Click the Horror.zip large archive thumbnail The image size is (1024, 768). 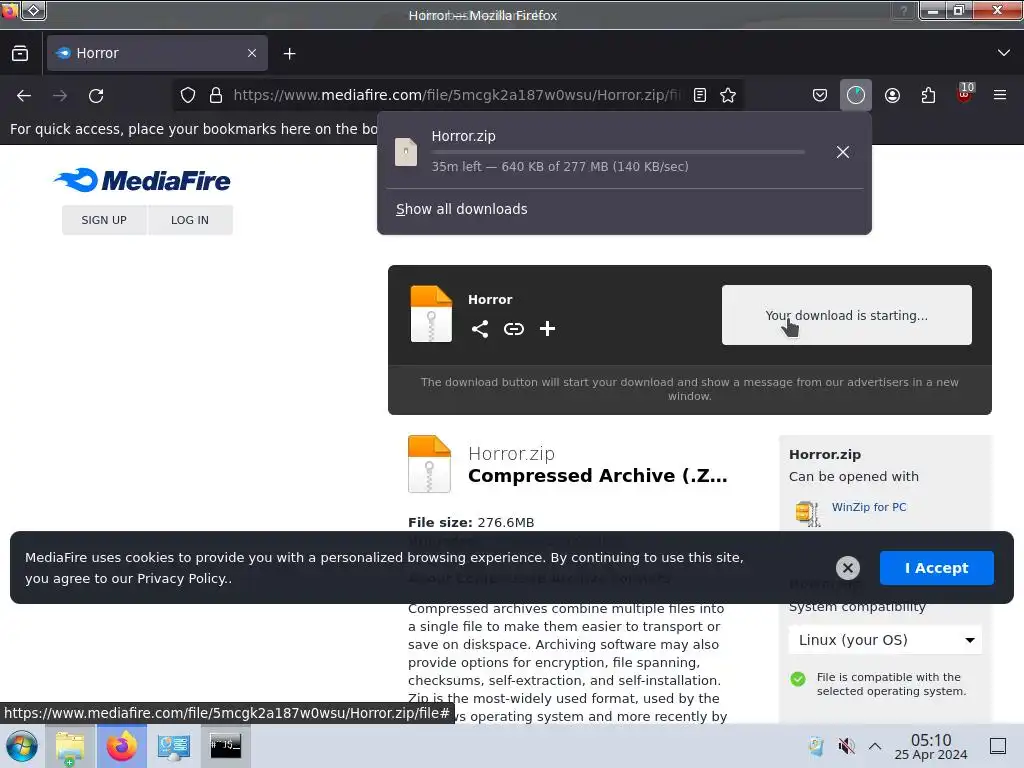click(429, 464)
